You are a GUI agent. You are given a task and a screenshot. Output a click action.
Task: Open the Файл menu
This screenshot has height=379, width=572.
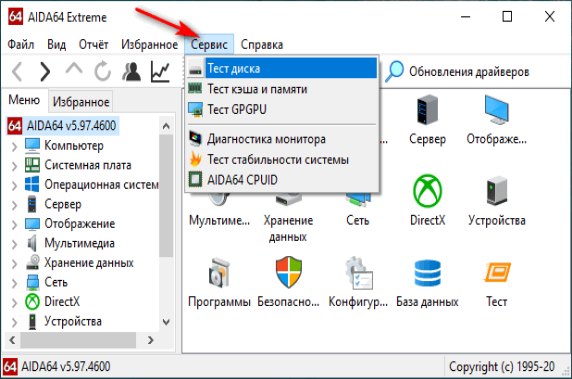click(x=21, y=45)
